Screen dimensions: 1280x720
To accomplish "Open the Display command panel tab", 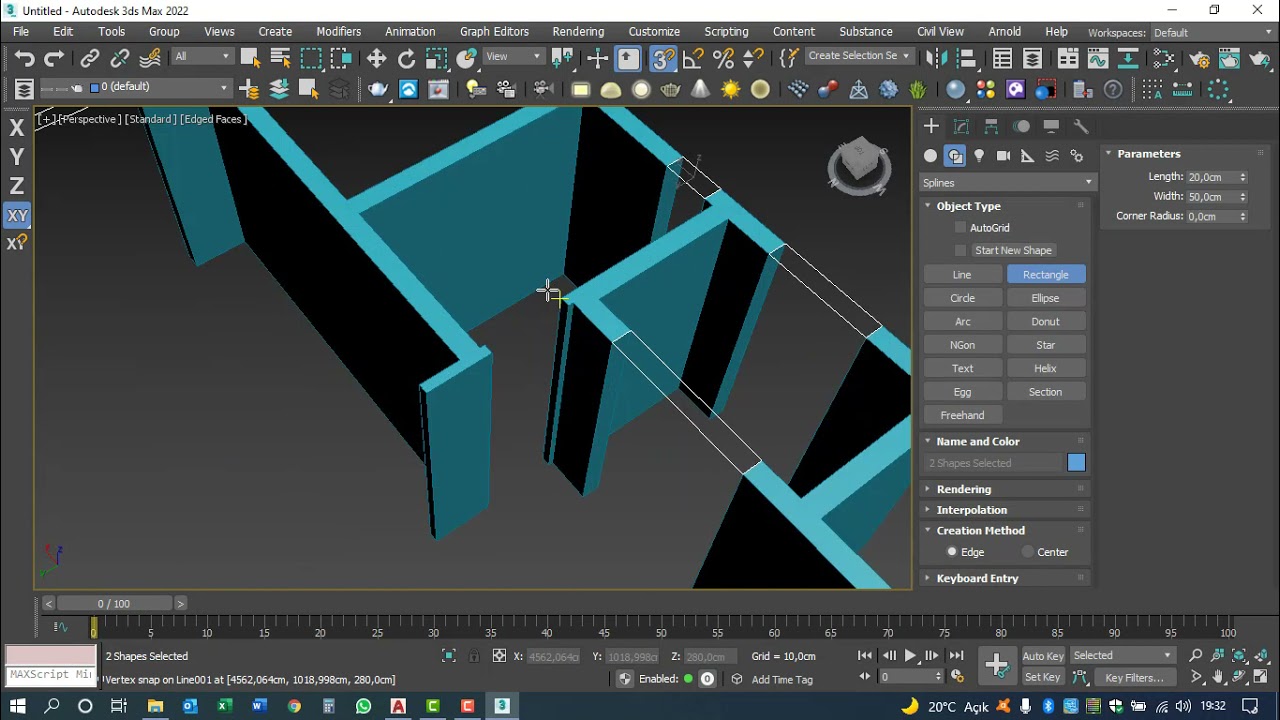I will [x=1051, y=126].
